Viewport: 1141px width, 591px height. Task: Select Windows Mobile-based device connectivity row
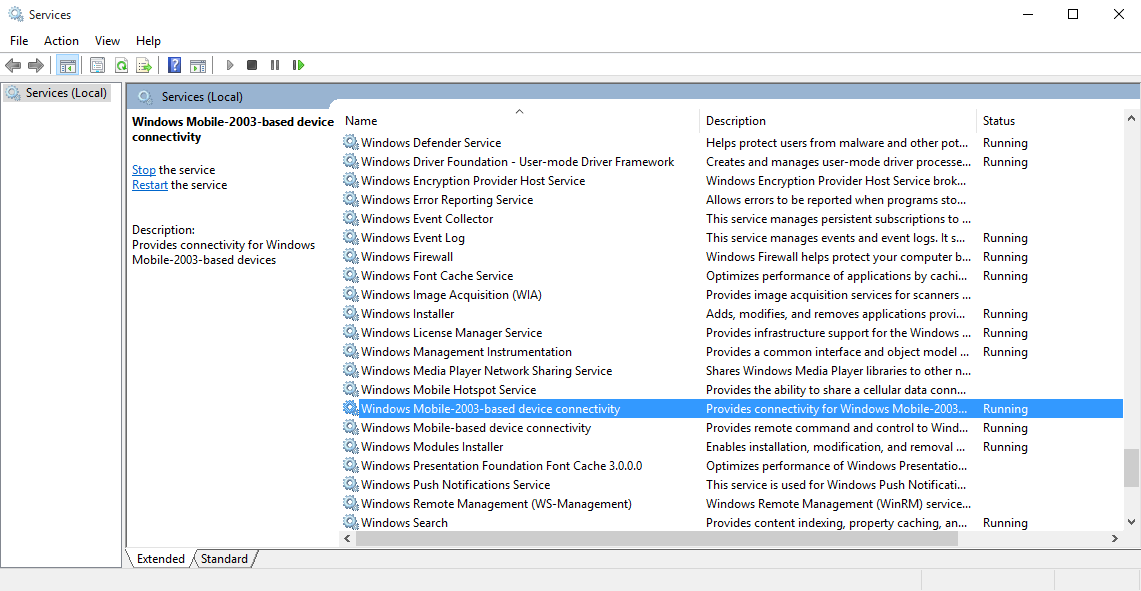coord(732,428)
